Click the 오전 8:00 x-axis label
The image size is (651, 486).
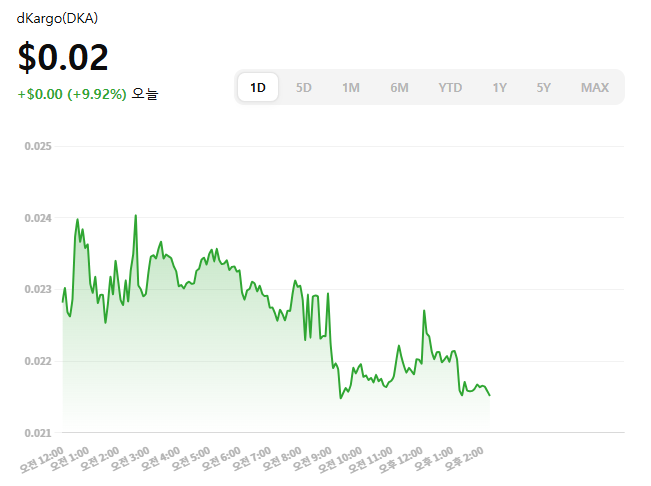(x=281, y=459)
